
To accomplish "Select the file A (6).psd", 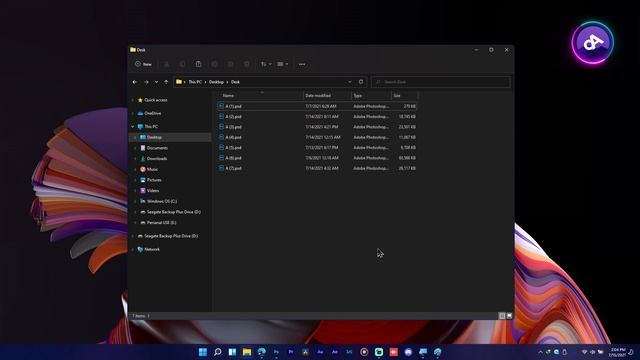I will 317,158.
